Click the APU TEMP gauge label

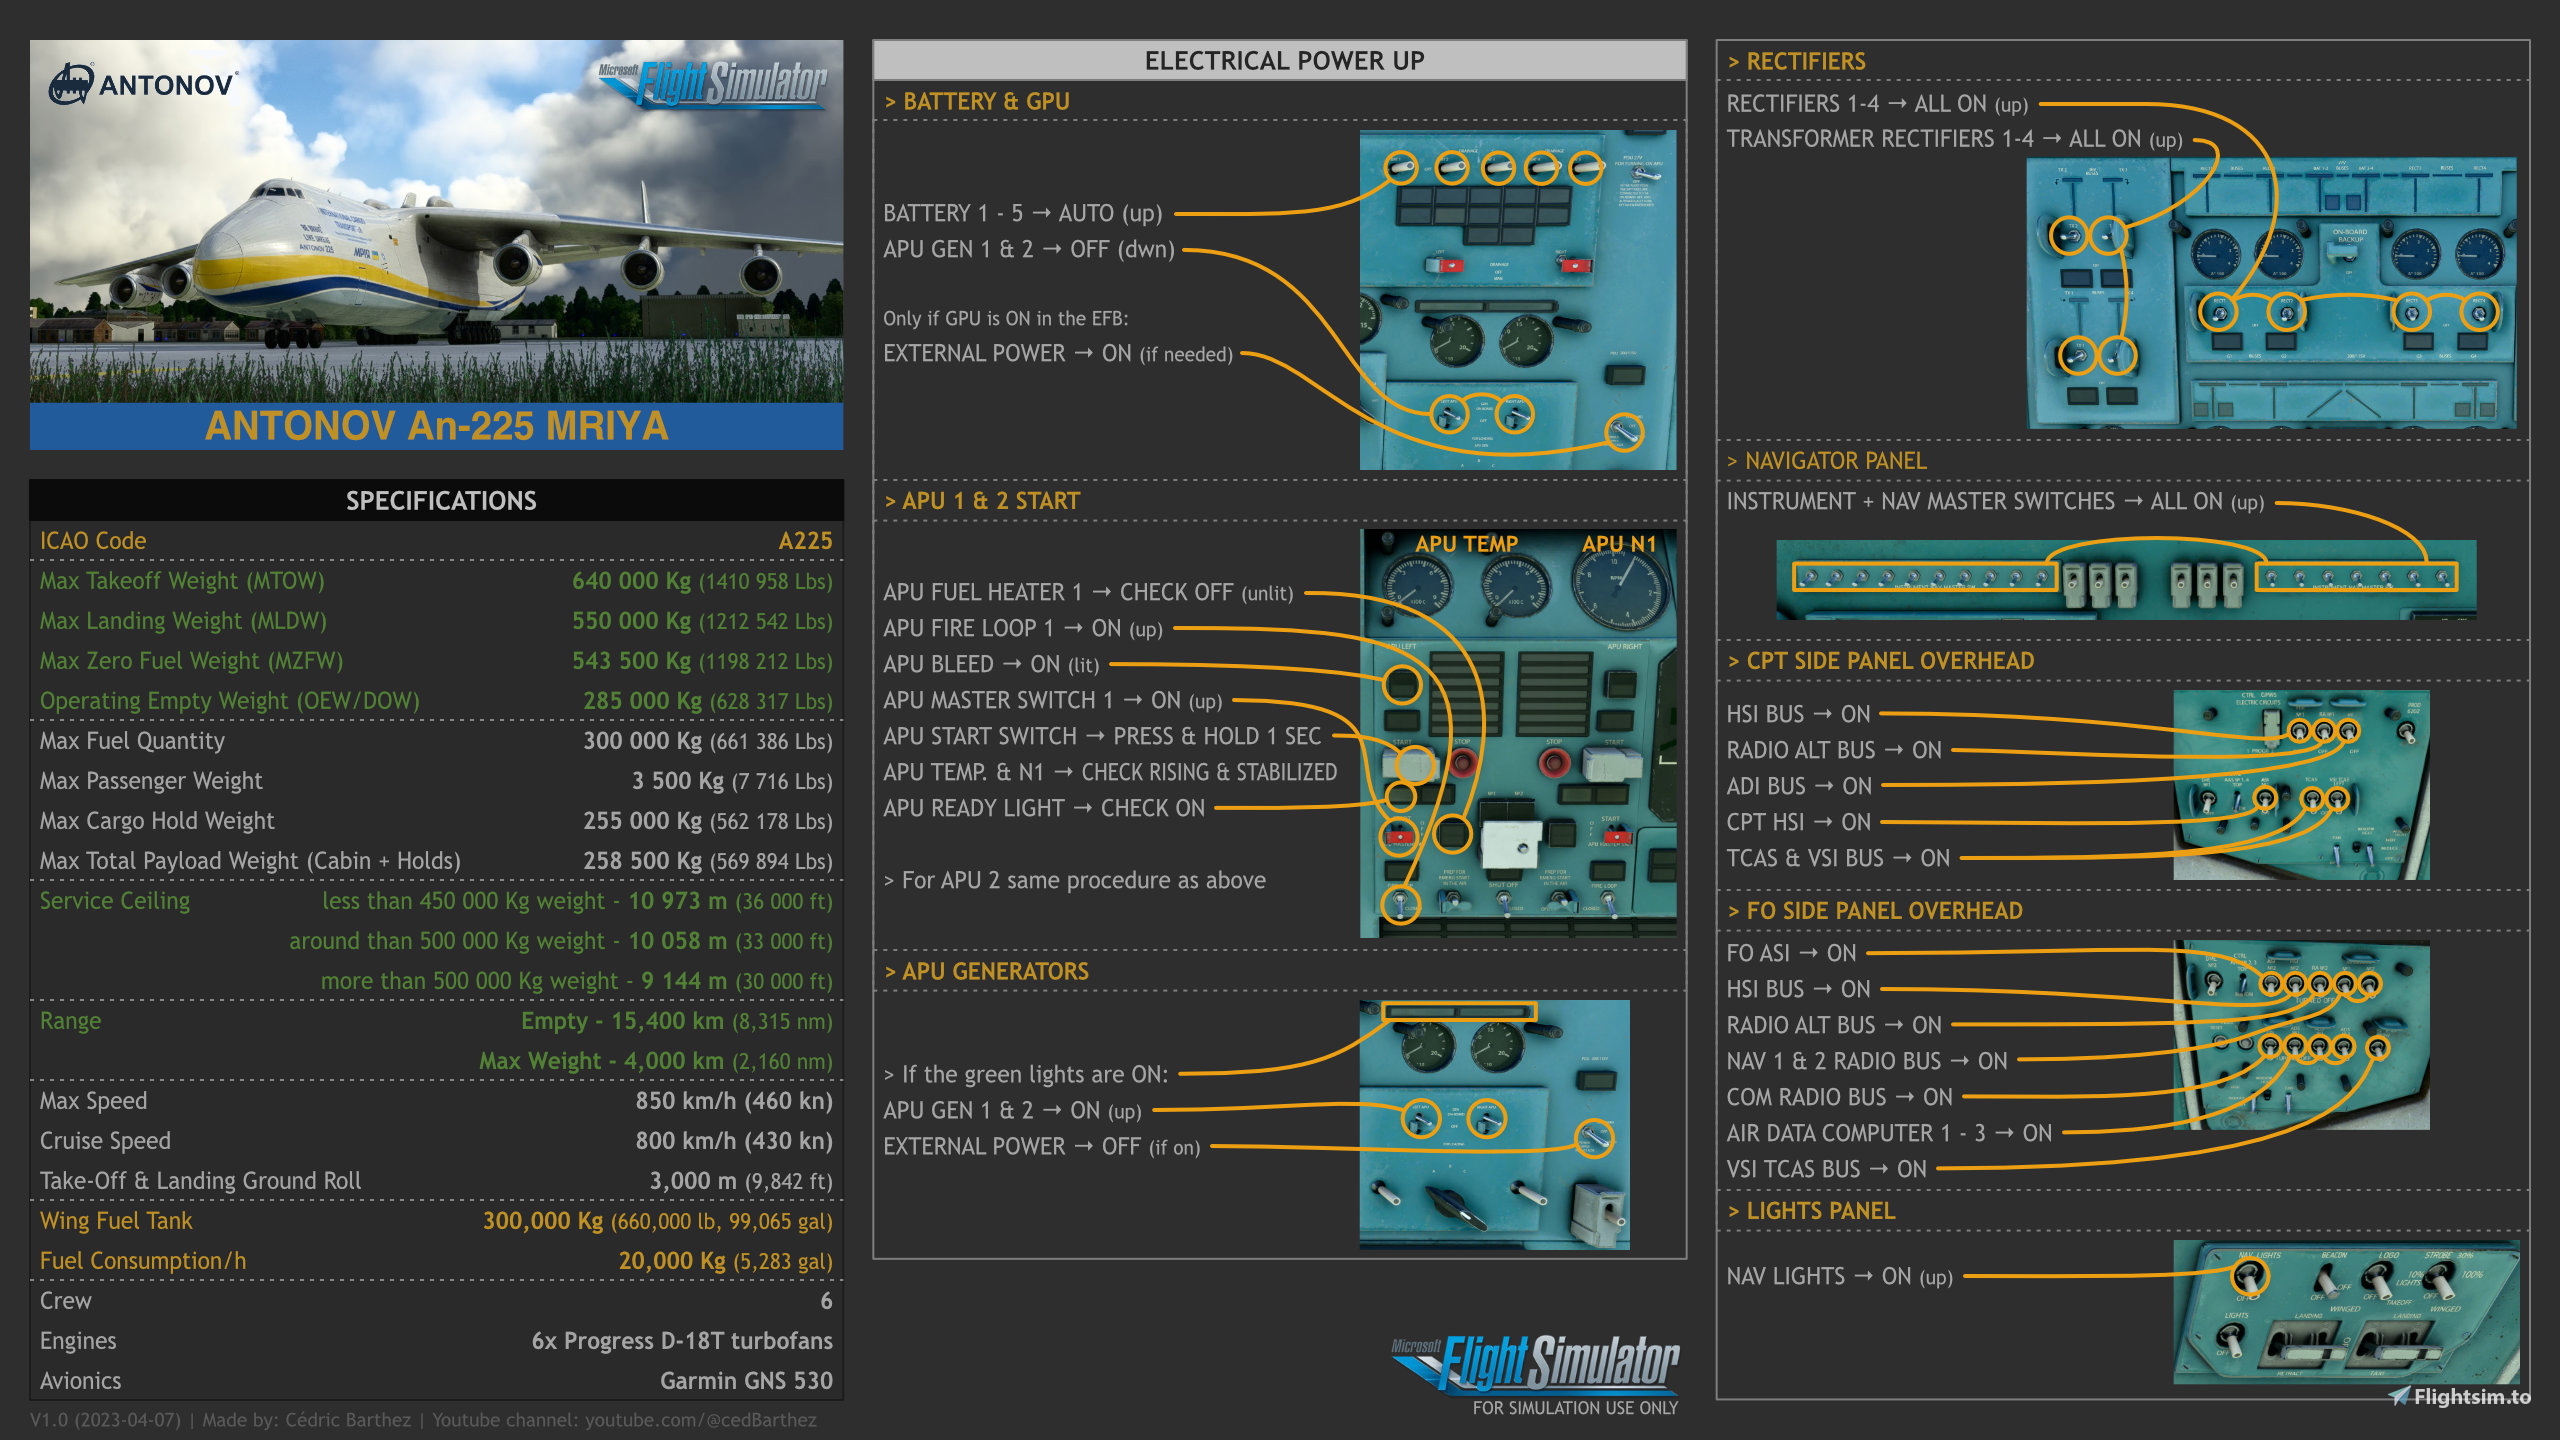coord(1466,544)
